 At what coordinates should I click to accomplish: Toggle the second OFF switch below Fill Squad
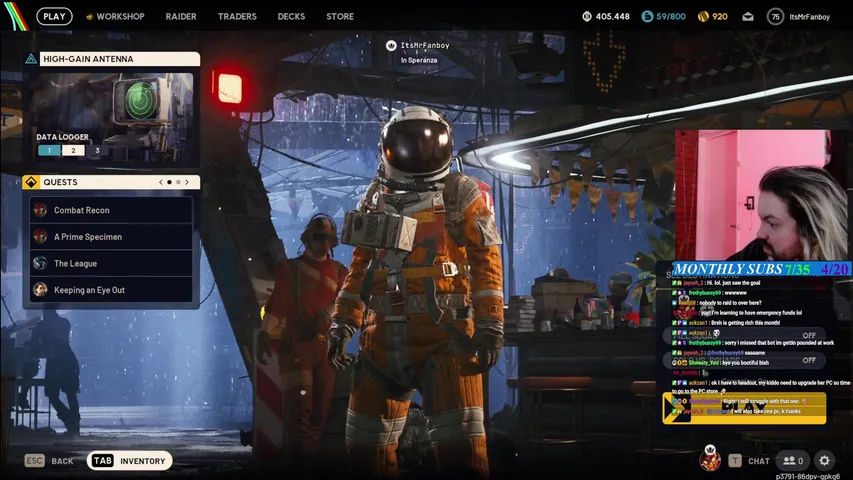(809, 360)
